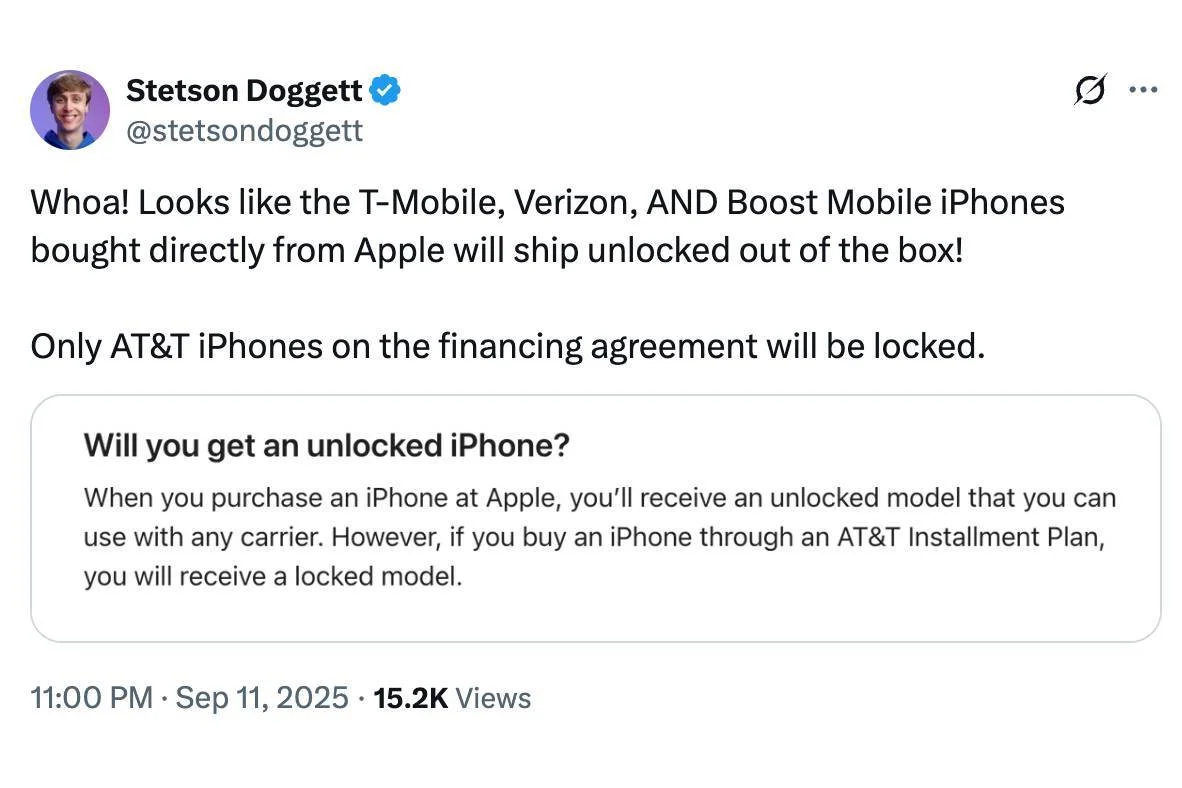Click the 'Only AT&T iPhones' sentence
The height and width of the screenshot is (788, 1182).
pos(507,346)
